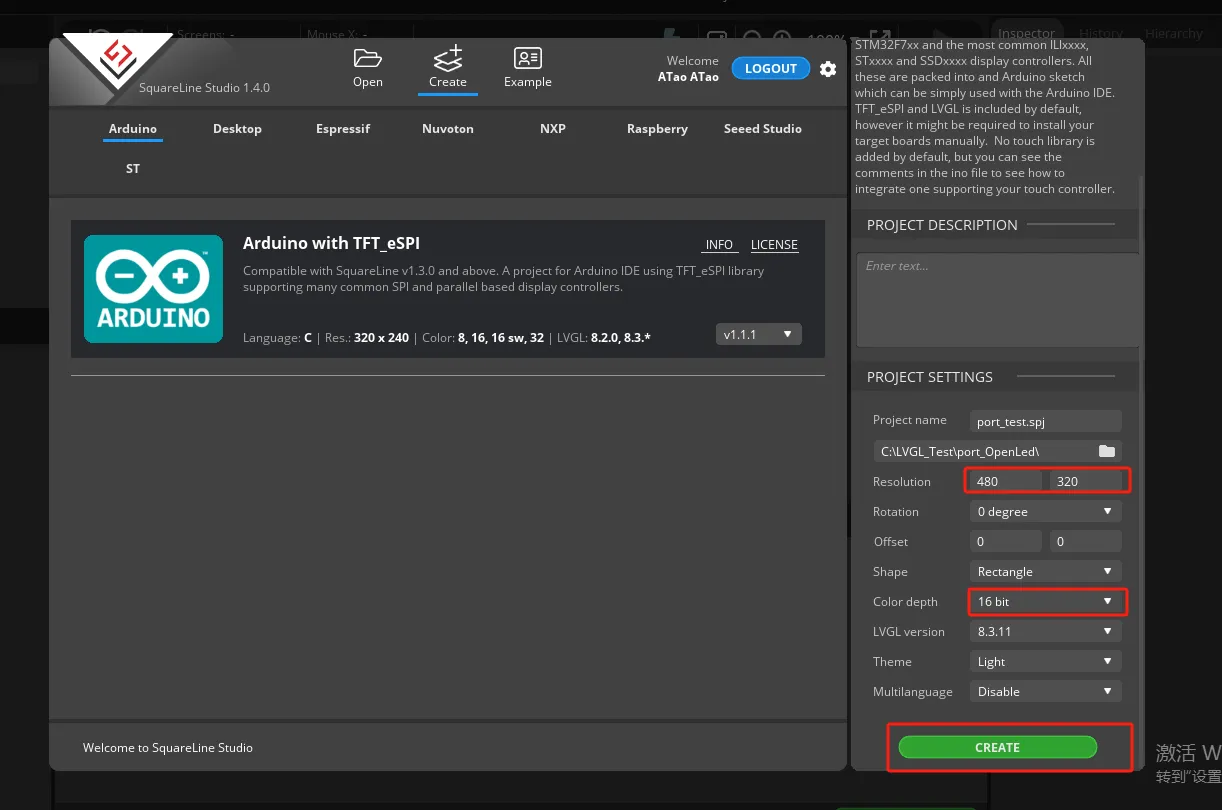Click the Create project icon
Screen dimensions: 1222x810
pos(447,58)
